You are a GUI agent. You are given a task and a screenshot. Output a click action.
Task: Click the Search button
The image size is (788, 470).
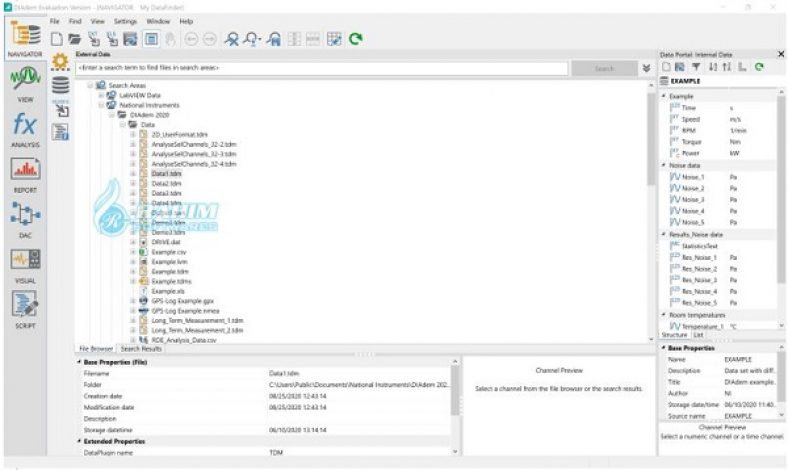tap(605, 68)
